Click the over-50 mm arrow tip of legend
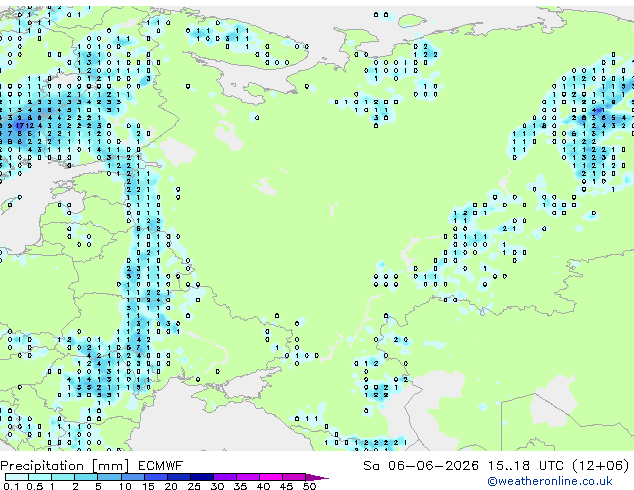This screenshot has height=490, width=634. pyautogui.click(x=317, y=477)
